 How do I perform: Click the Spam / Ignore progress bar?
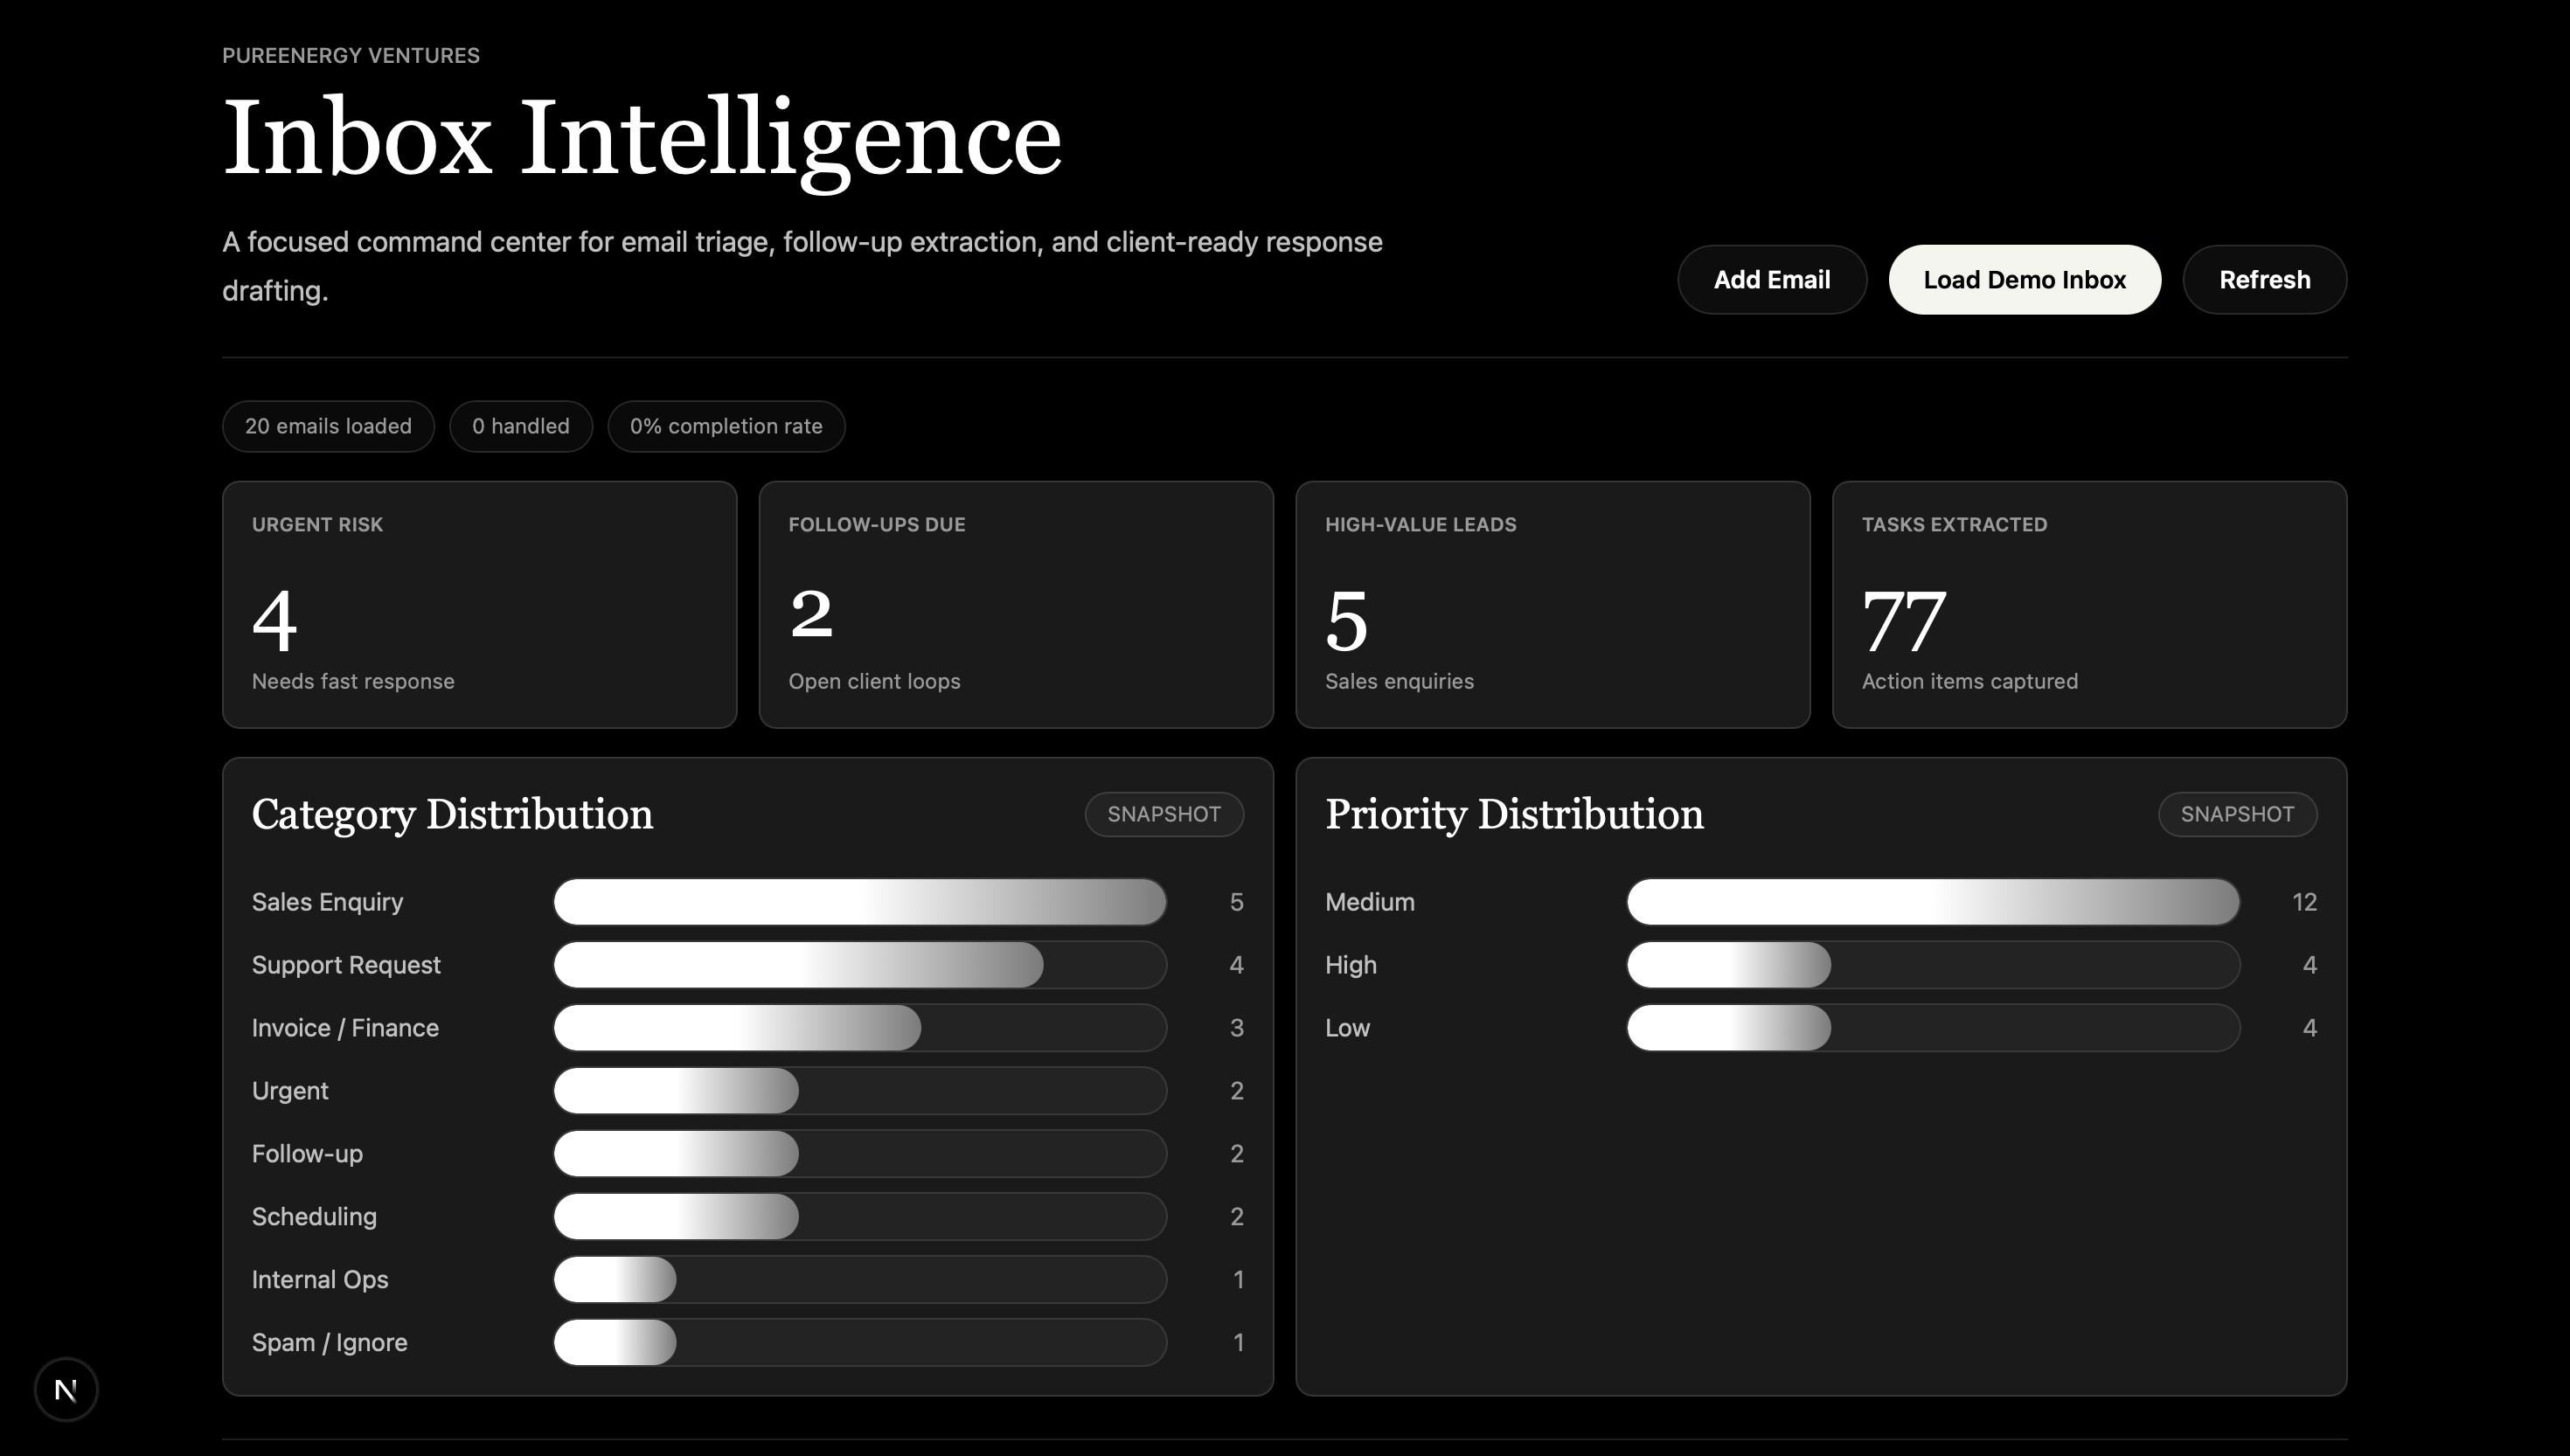[860, 1343]
